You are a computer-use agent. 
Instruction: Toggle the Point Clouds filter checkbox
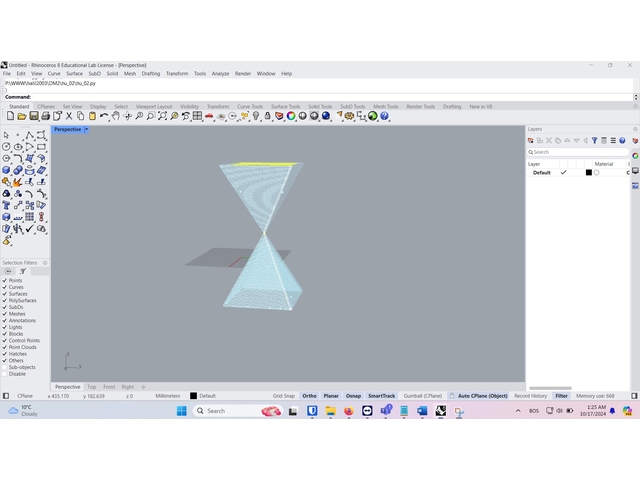(4, 347)
